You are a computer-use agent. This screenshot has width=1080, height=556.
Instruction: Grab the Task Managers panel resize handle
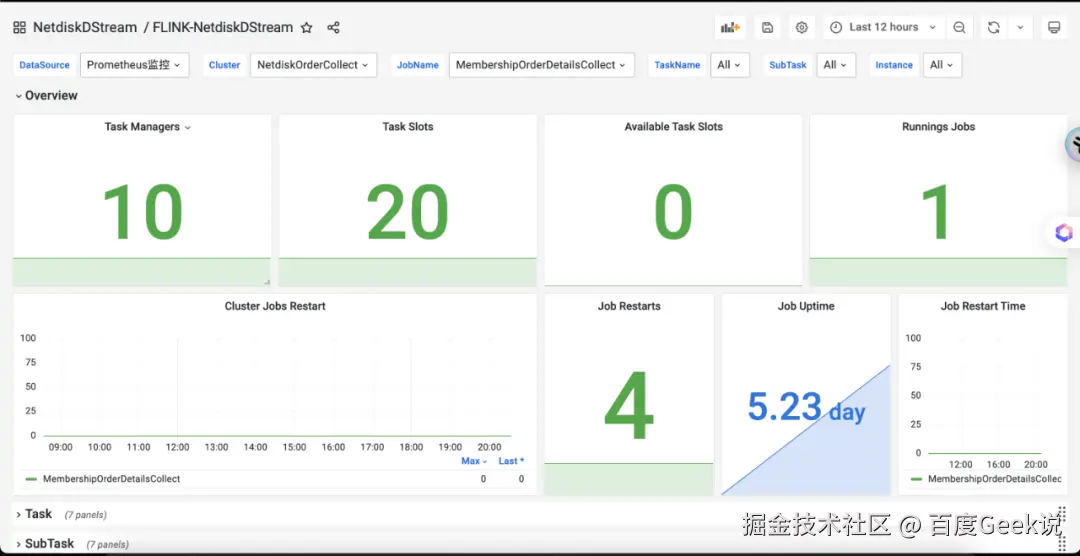coord(267,282)
